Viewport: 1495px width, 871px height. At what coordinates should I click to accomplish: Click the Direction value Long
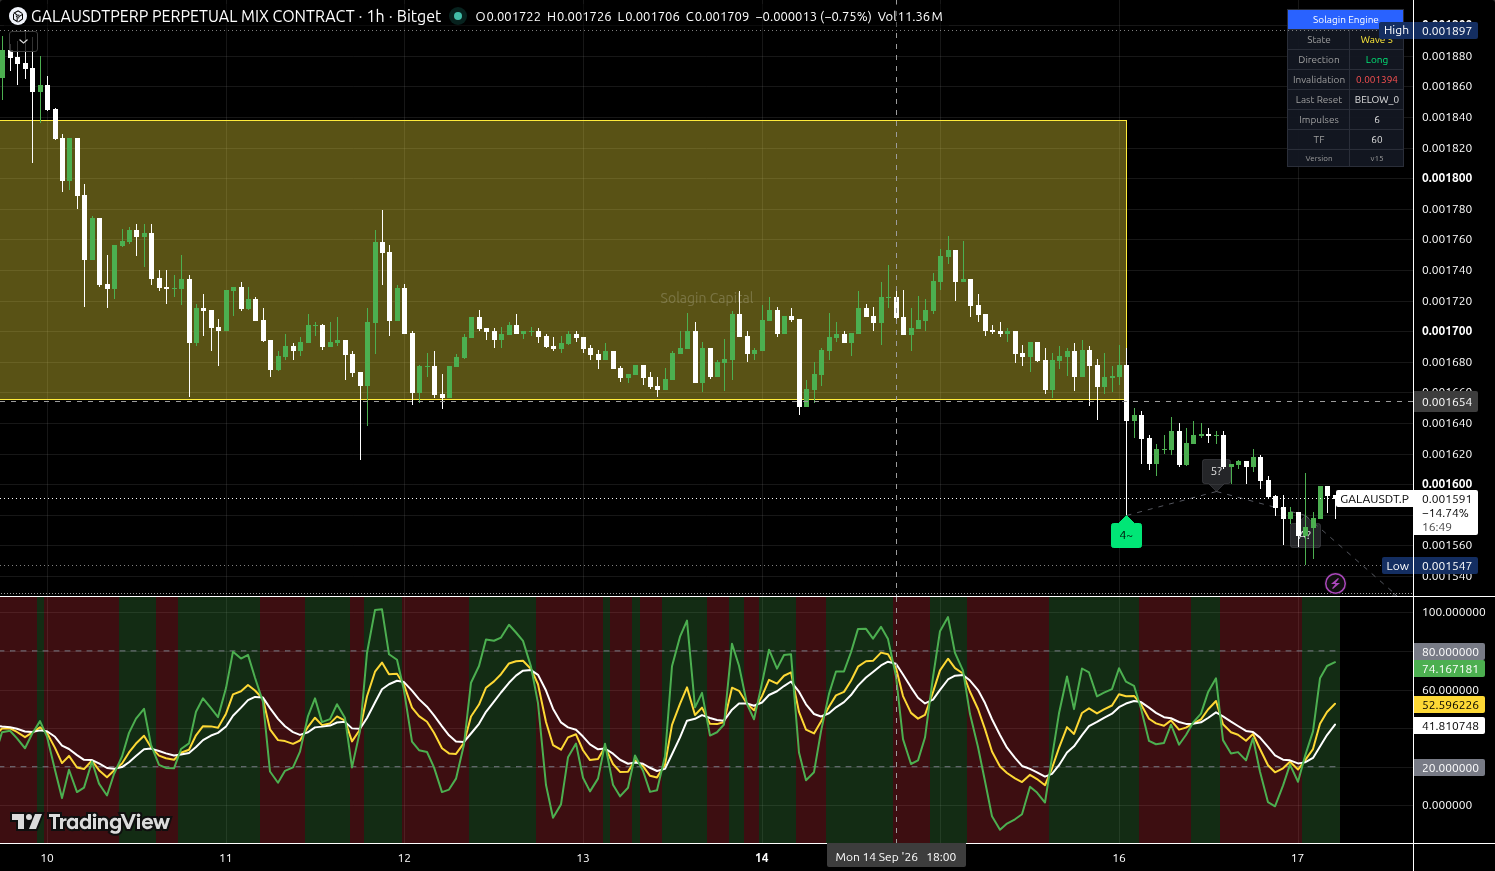(x=1376, y=60)
